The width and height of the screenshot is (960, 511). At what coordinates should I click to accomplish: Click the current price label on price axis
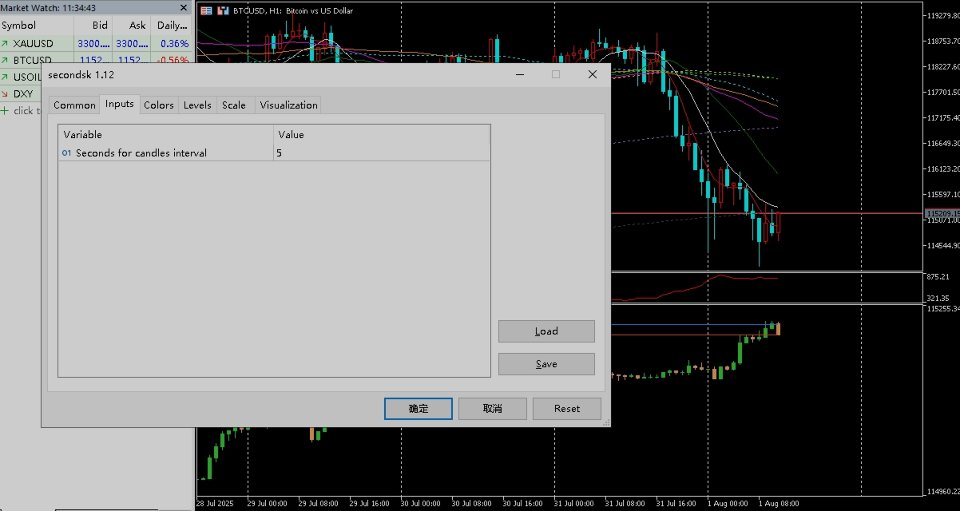point(942,213)
